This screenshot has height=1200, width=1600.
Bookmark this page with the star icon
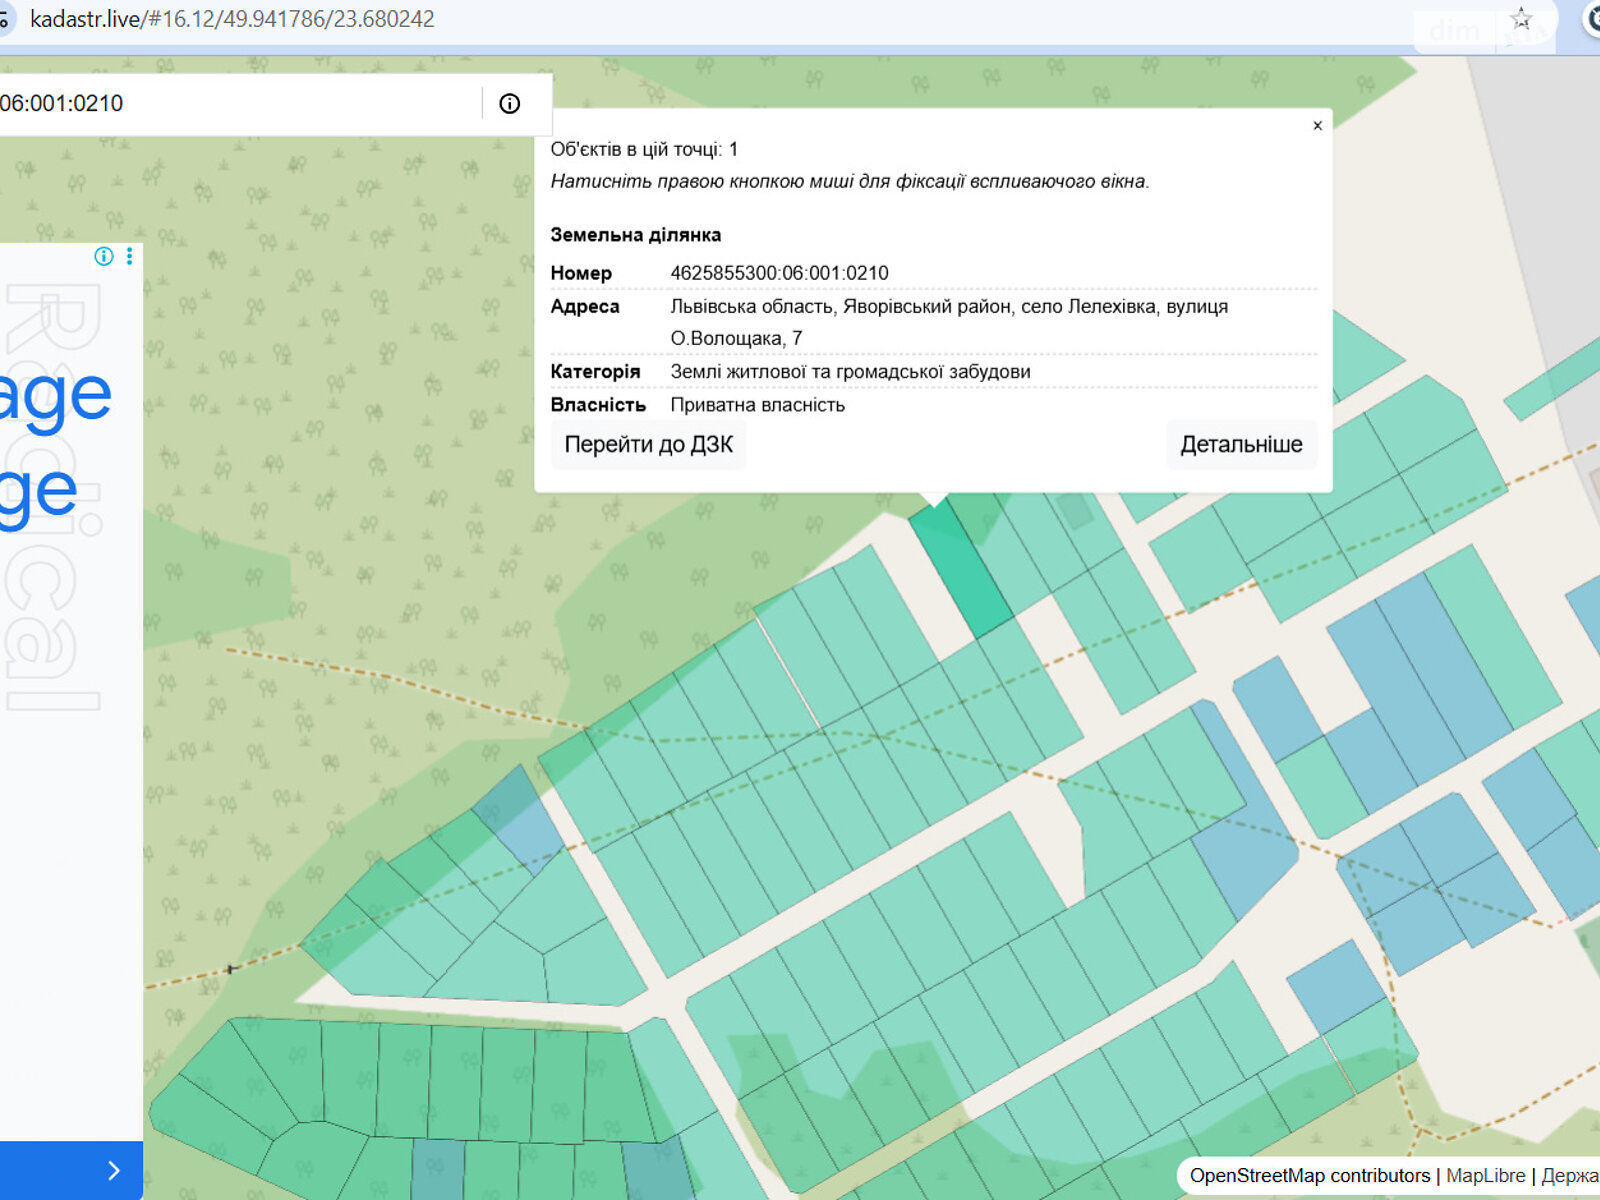coord(1521,19)
